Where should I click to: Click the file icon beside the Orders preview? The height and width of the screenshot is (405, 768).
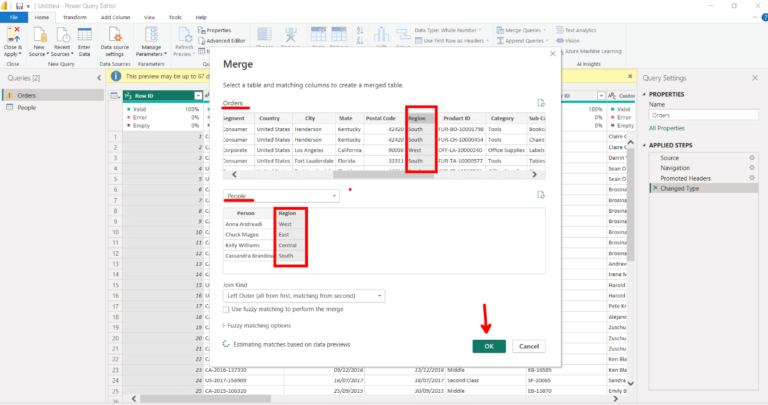coord(541,103)
